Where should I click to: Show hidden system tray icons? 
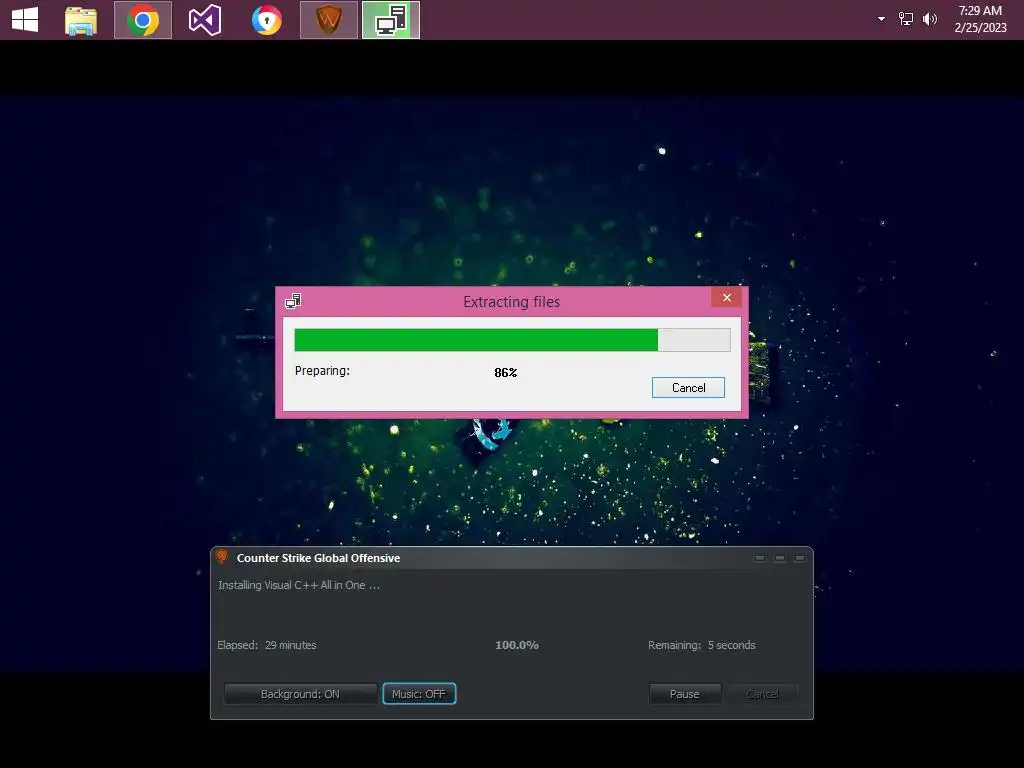[x=881, y=19]
